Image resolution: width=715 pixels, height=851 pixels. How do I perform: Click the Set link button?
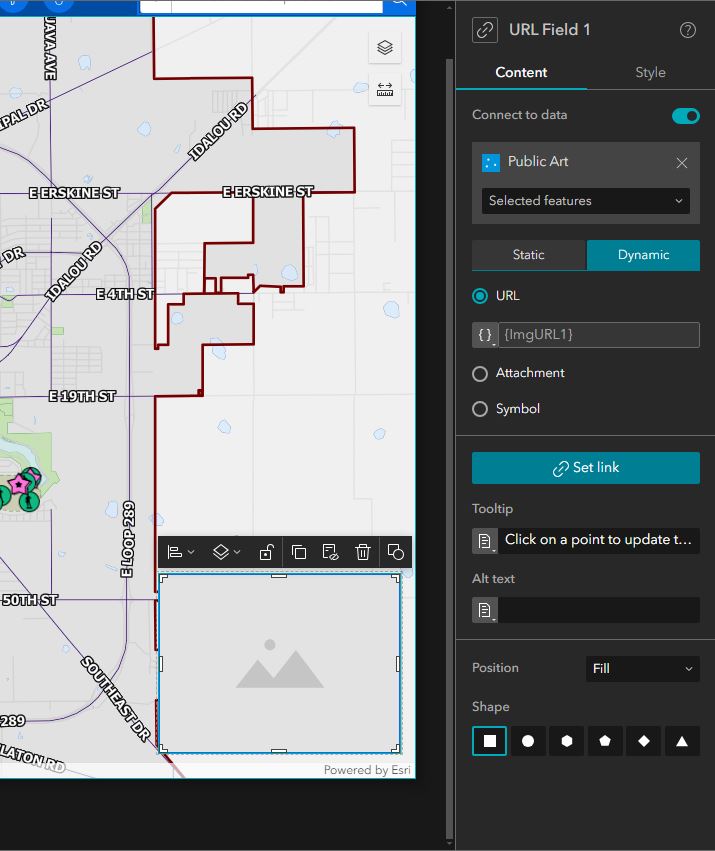pyautogui.click(x=586, y=468)
